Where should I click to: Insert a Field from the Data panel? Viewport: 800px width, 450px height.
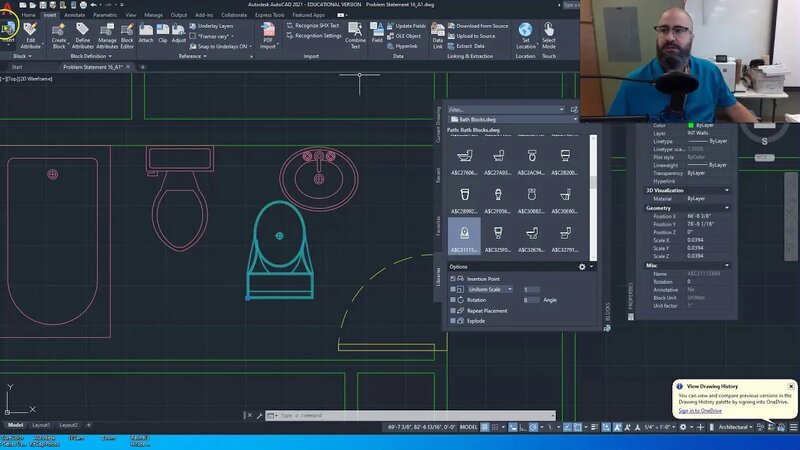[377, 33]
